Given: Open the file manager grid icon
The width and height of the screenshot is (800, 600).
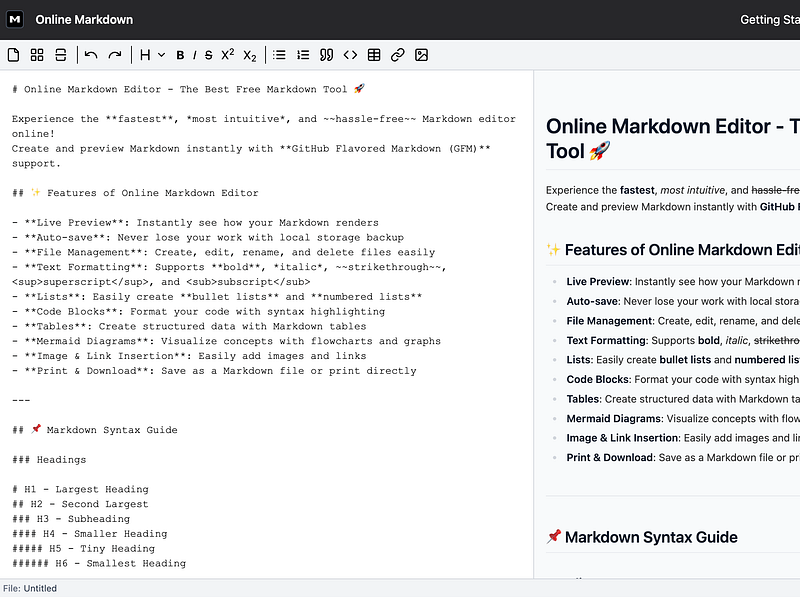Looking at the screenshot, I should point(37,55).
